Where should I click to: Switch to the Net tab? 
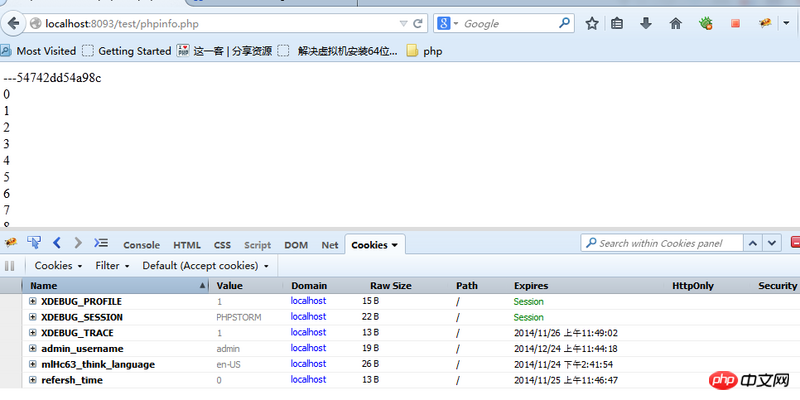[x=329, y=245]
